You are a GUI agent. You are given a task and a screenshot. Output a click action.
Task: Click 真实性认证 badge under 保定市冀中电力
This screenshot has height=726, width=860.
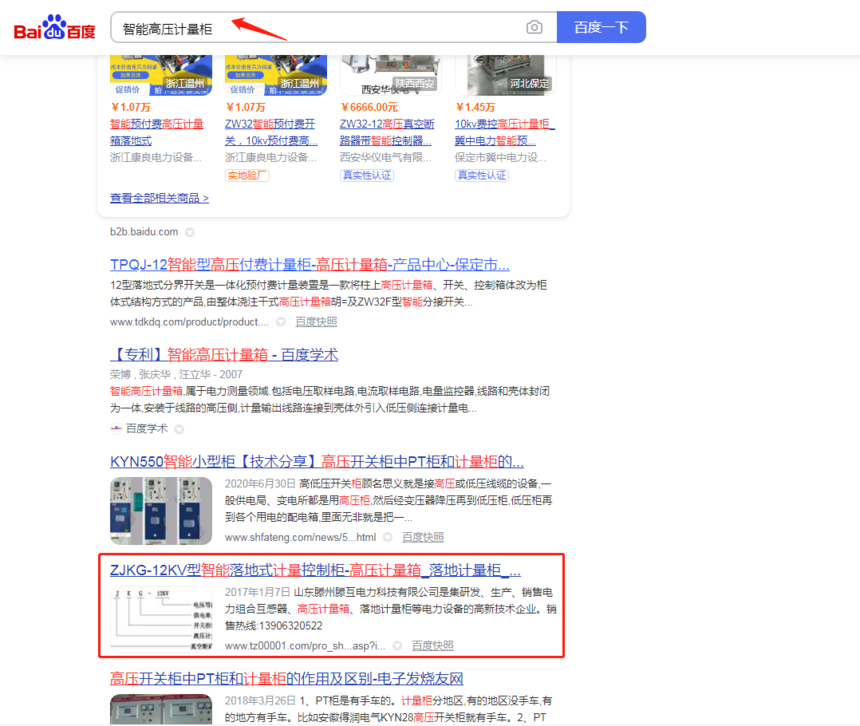(482, 175)
